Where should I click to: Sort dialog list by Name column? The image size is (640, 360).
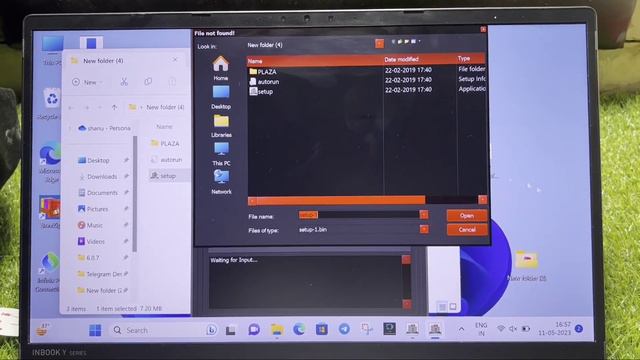(x=315, y=61)
